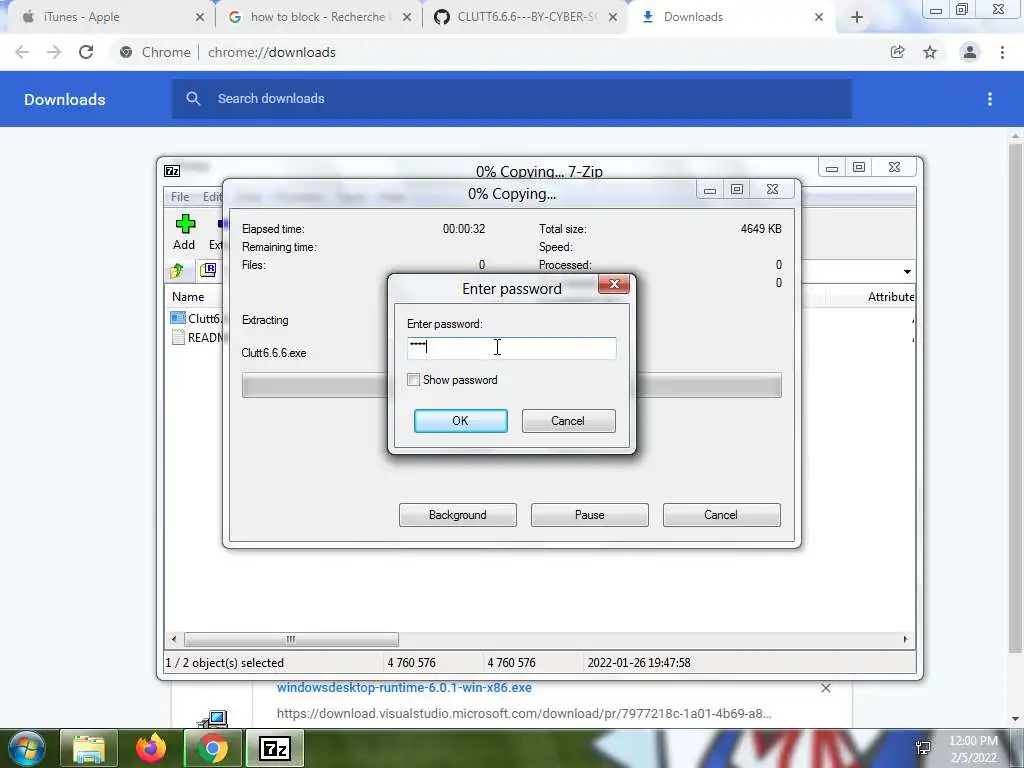Open the Chrome profile icon
This screenshot has height=768, width=1024.
[x=970, y=52]
